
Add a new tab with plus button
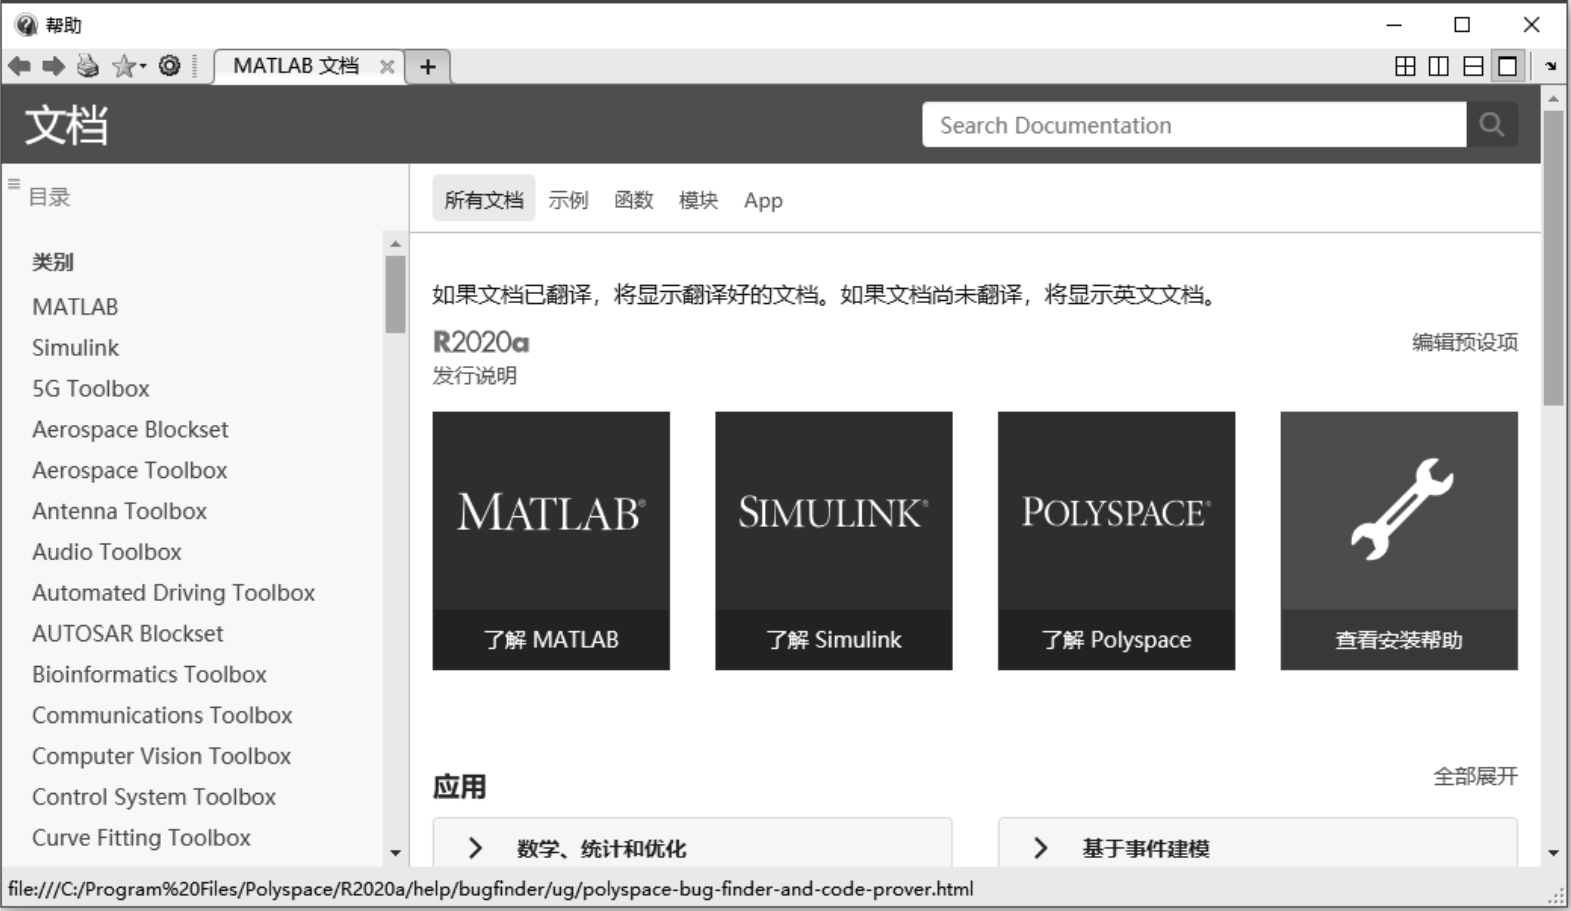coord(428,67)
